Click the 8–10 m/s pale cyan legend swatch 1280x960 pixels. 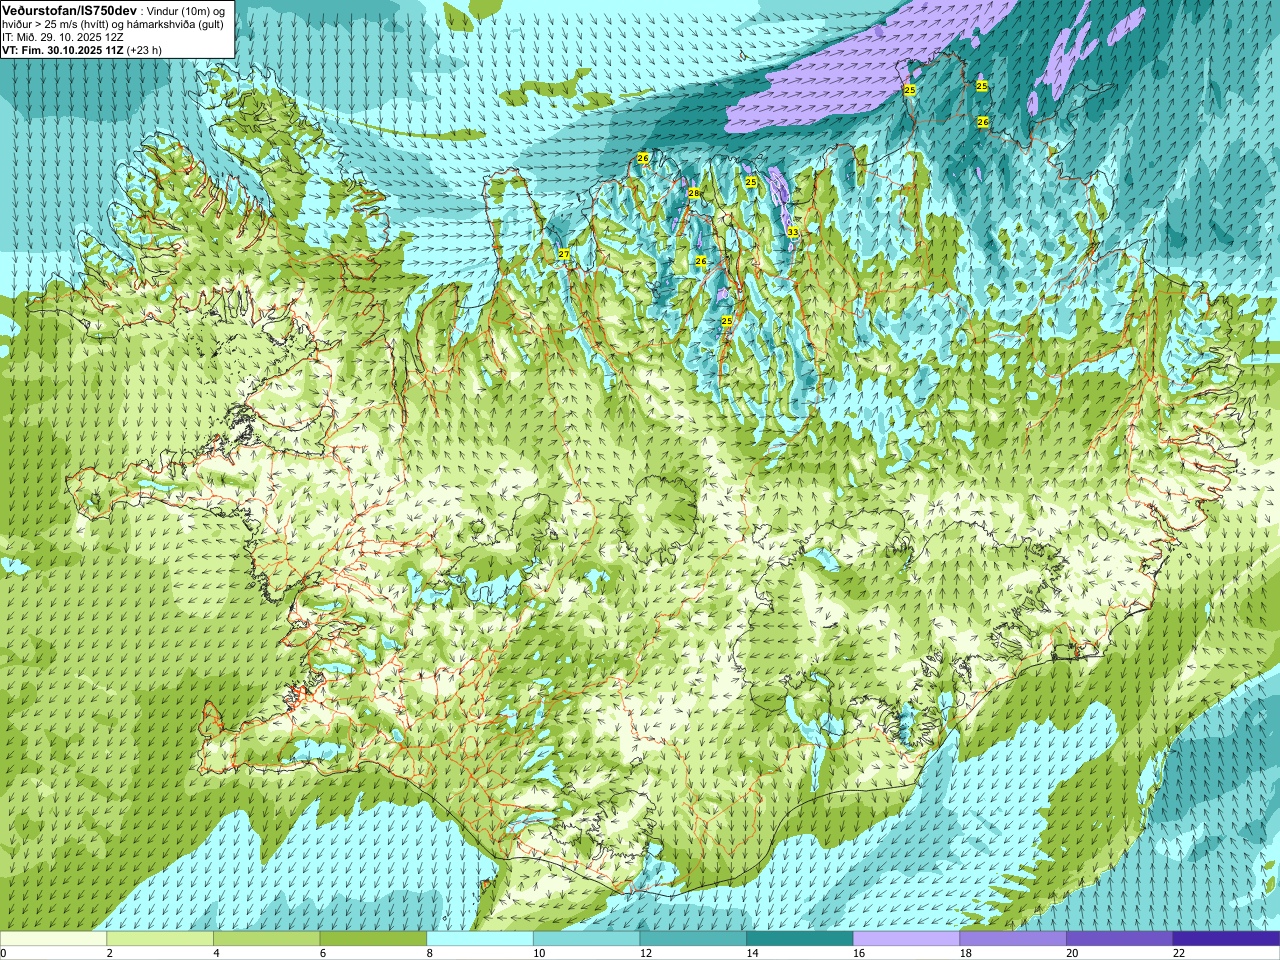coord(480,939)
